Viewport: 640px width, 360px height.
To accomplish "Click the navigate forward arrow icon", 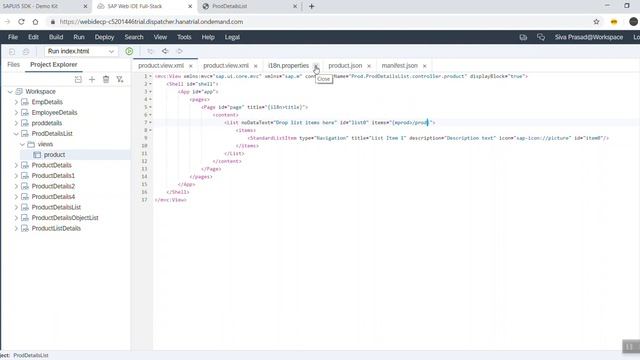I will tap(180, 51).
